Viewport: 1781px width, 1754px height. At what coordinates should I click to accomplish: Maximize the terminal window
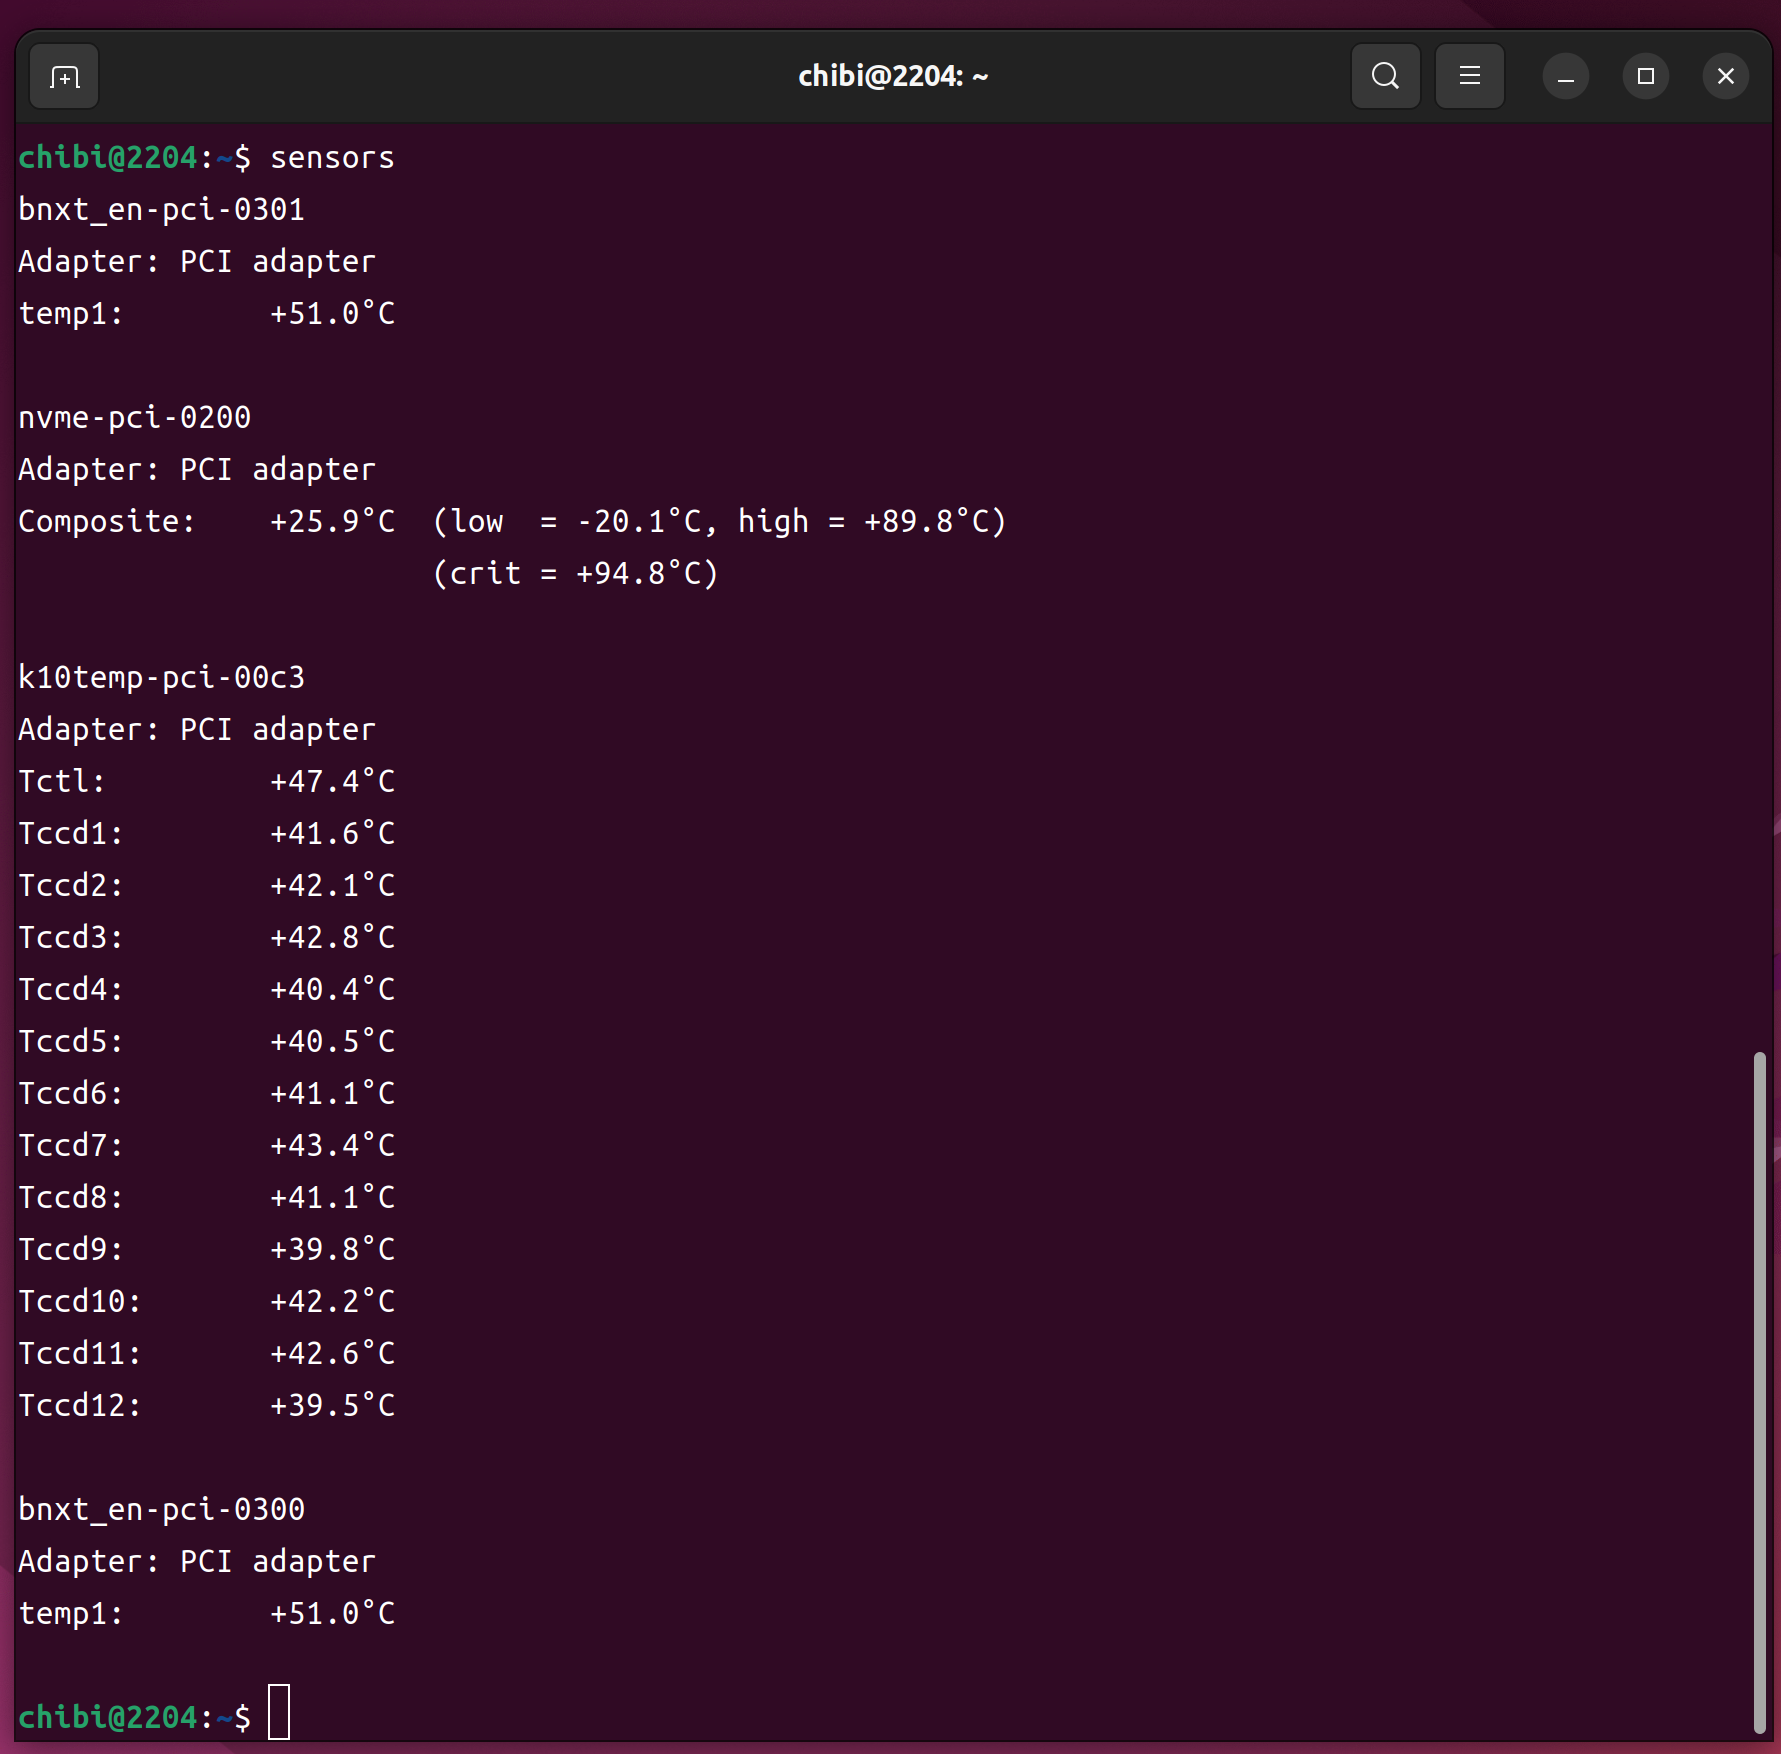pos(1645,76)
